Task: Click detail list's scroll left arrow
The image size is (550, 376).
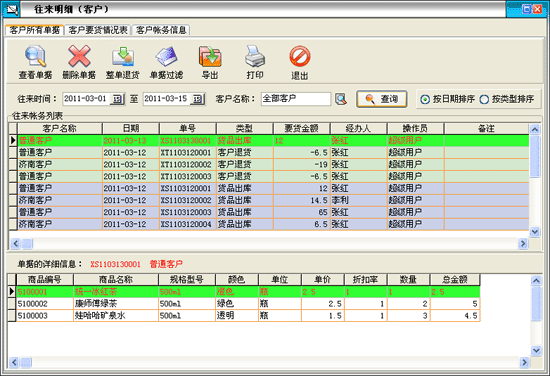Action: click(x=14, y=362)
